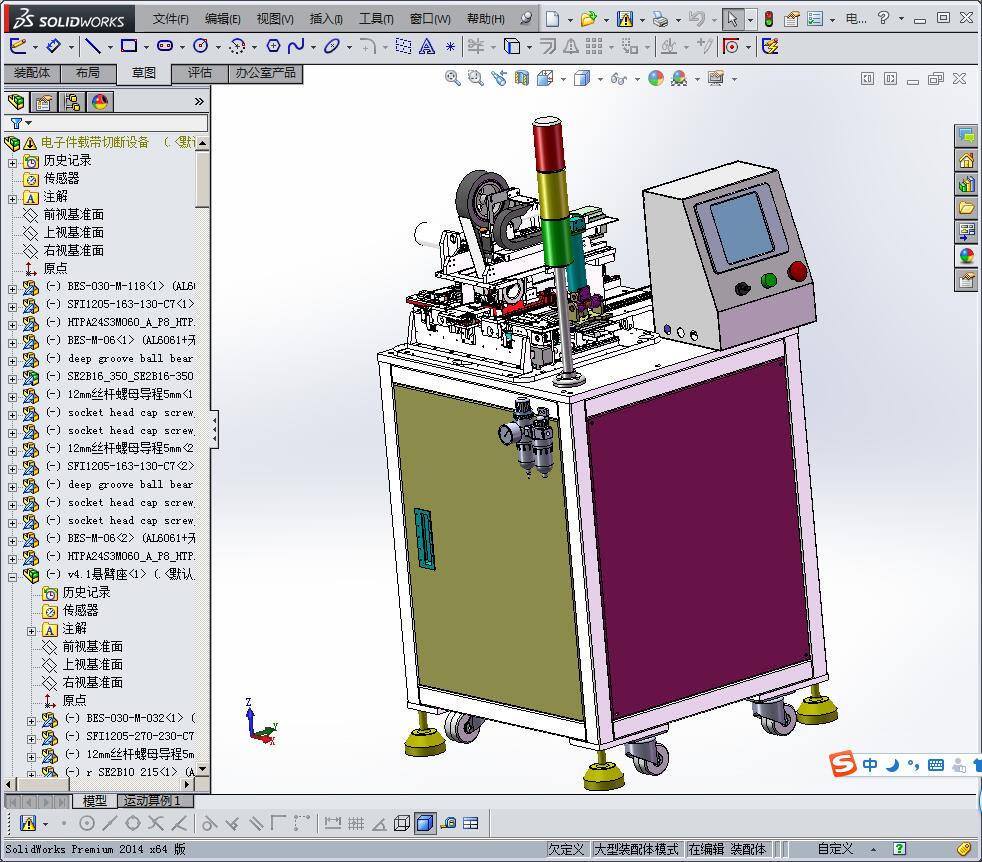Select the Line sketch tool
This screenshot has width=982, height=862.
coord(93,46)
